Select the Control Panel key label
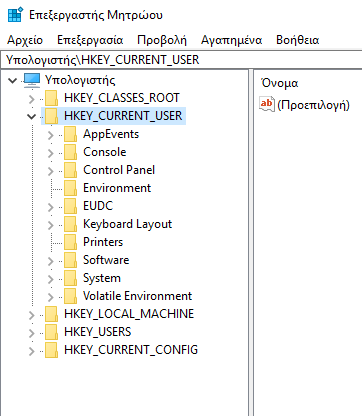 pyautogui.click(x=119, y=170)
